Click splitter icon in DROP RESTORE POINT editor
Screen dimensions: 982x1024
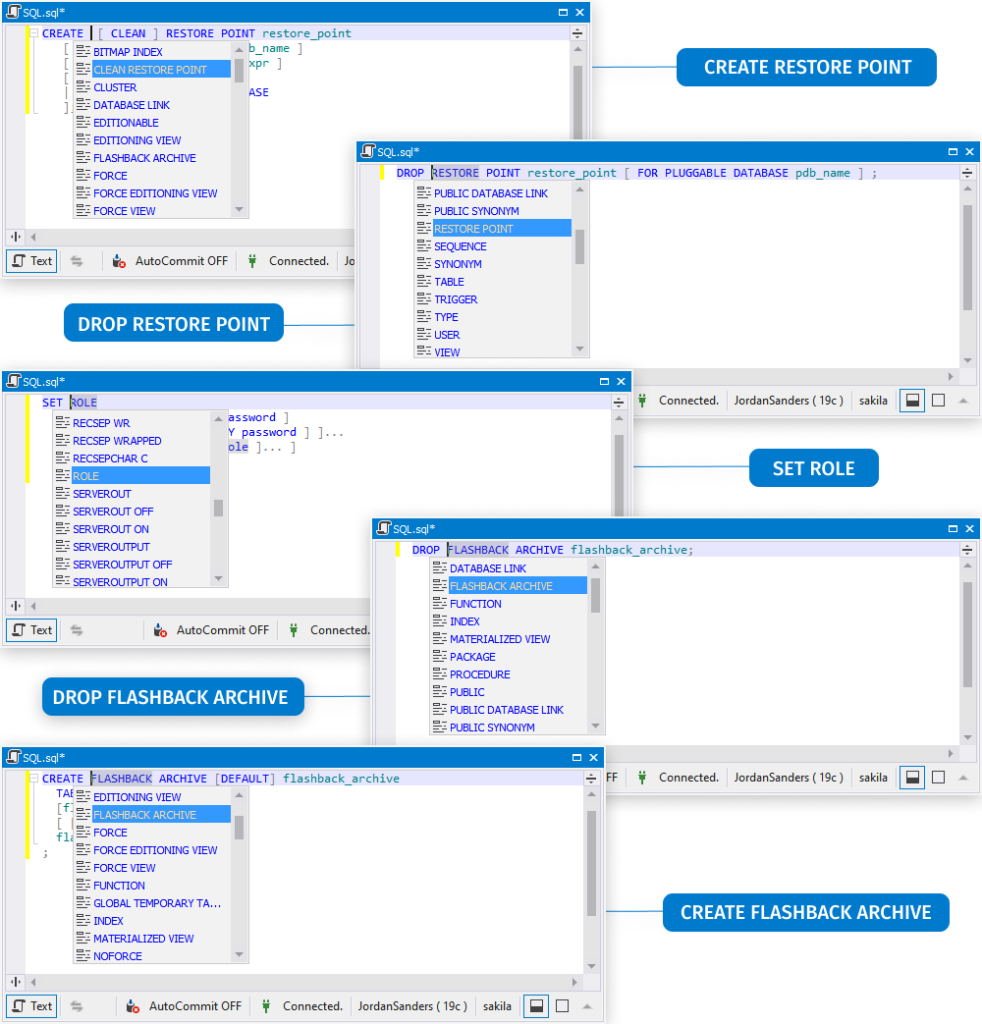point(967,172)
